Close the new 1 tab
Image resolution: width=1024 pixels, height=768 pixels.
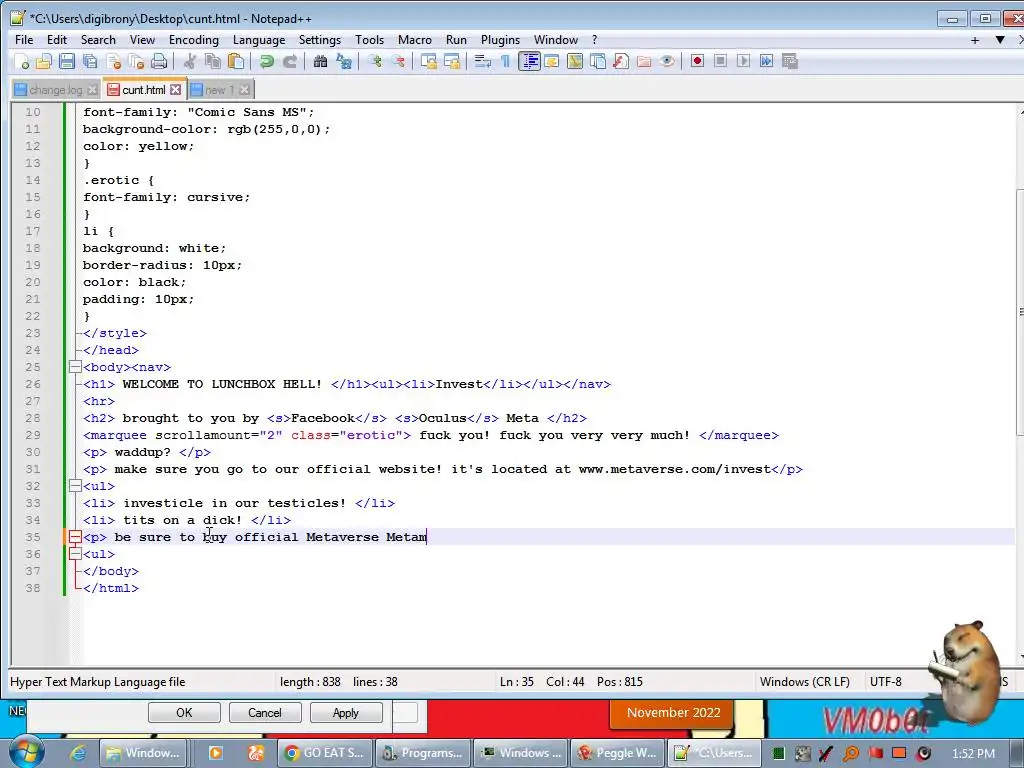[x=244, y=89]
